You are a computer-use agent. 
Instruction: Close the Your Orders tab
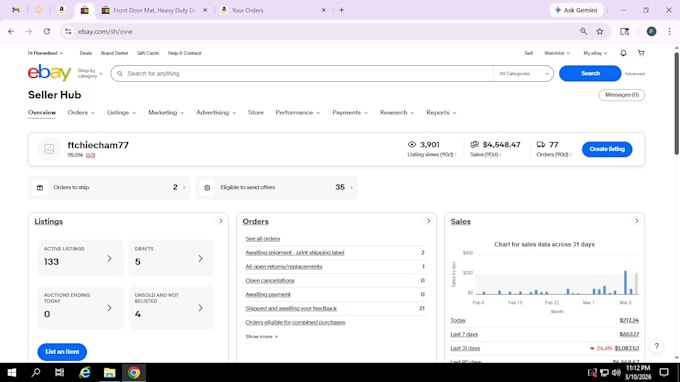(324, 10)
